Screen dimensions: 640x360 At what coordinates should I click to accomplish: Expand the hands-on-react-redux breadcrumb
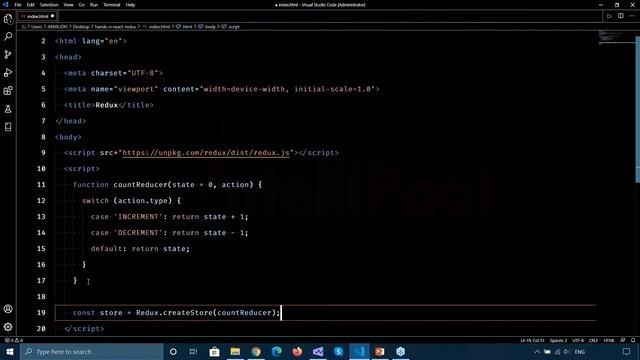(x=116, y=27)
